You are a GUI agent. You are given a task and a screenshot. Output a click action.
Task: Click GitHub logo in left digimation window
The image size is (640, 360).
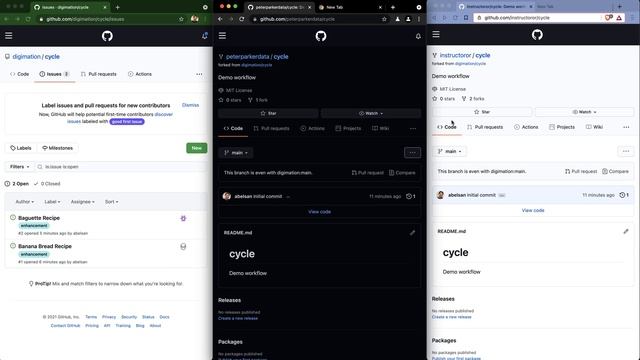coord(107,36)
